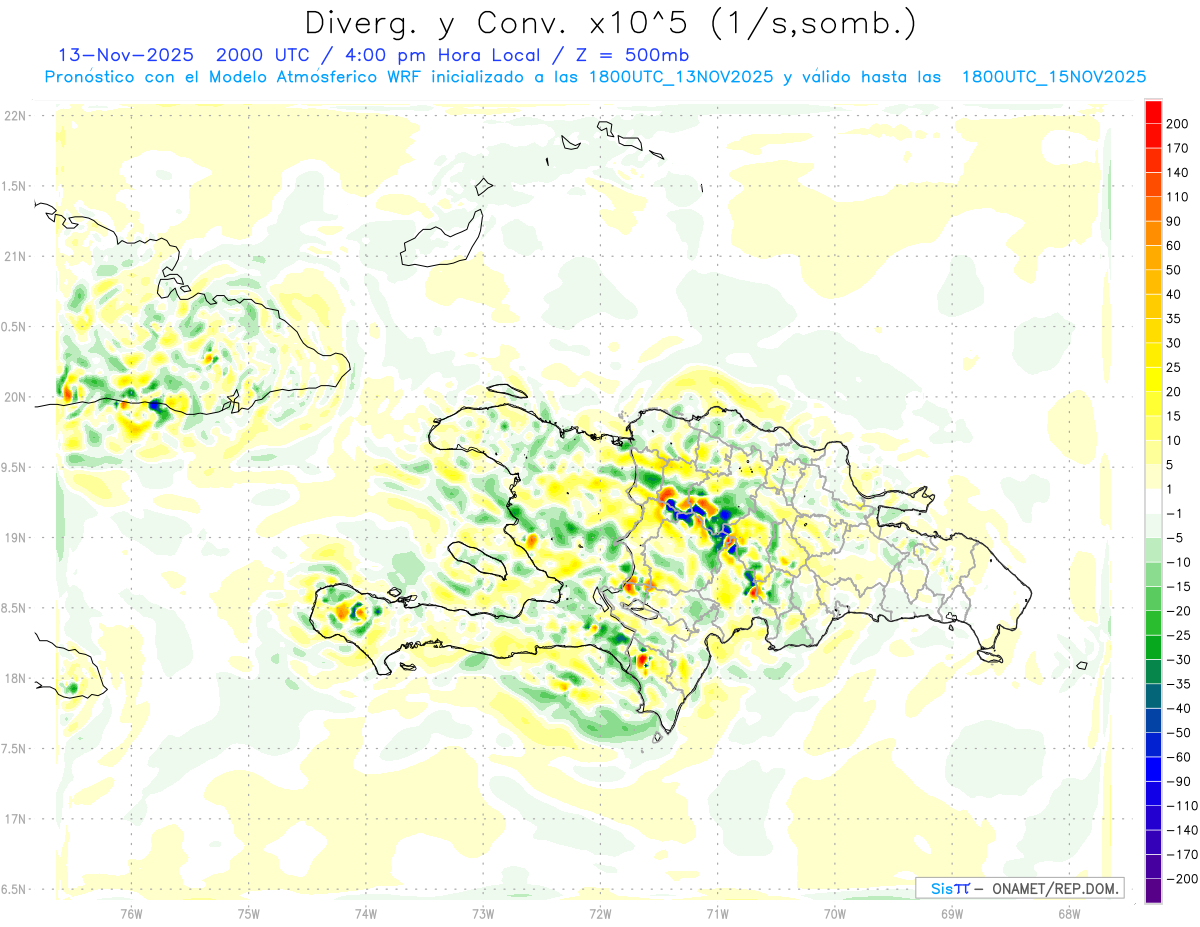Viewport: 1200px width, 927px height.
Task: Click the '20N' latitude label
Action: click(x=14, y=397)
